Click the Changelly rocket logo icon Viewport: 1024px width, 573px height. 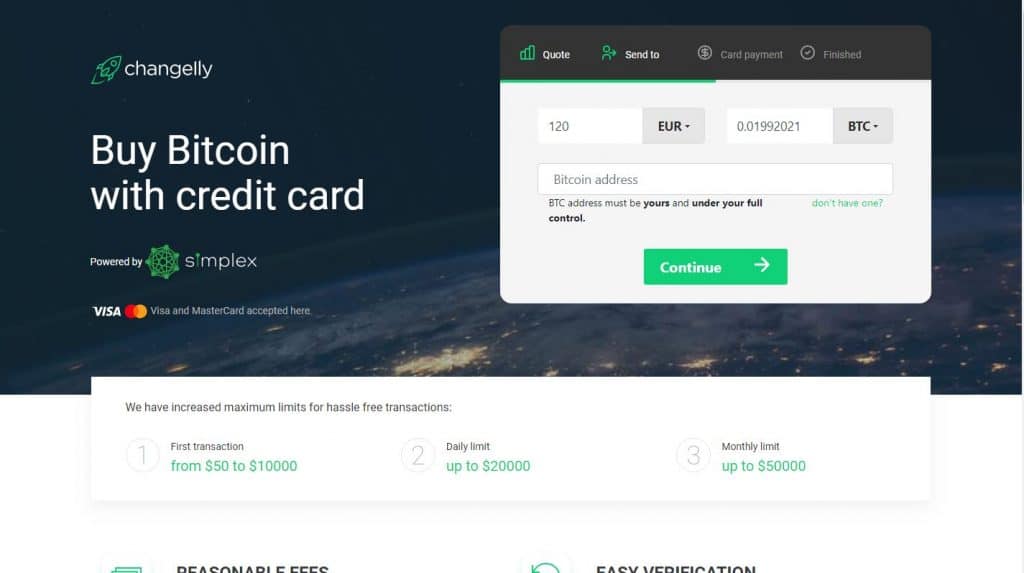coord(106,69)
